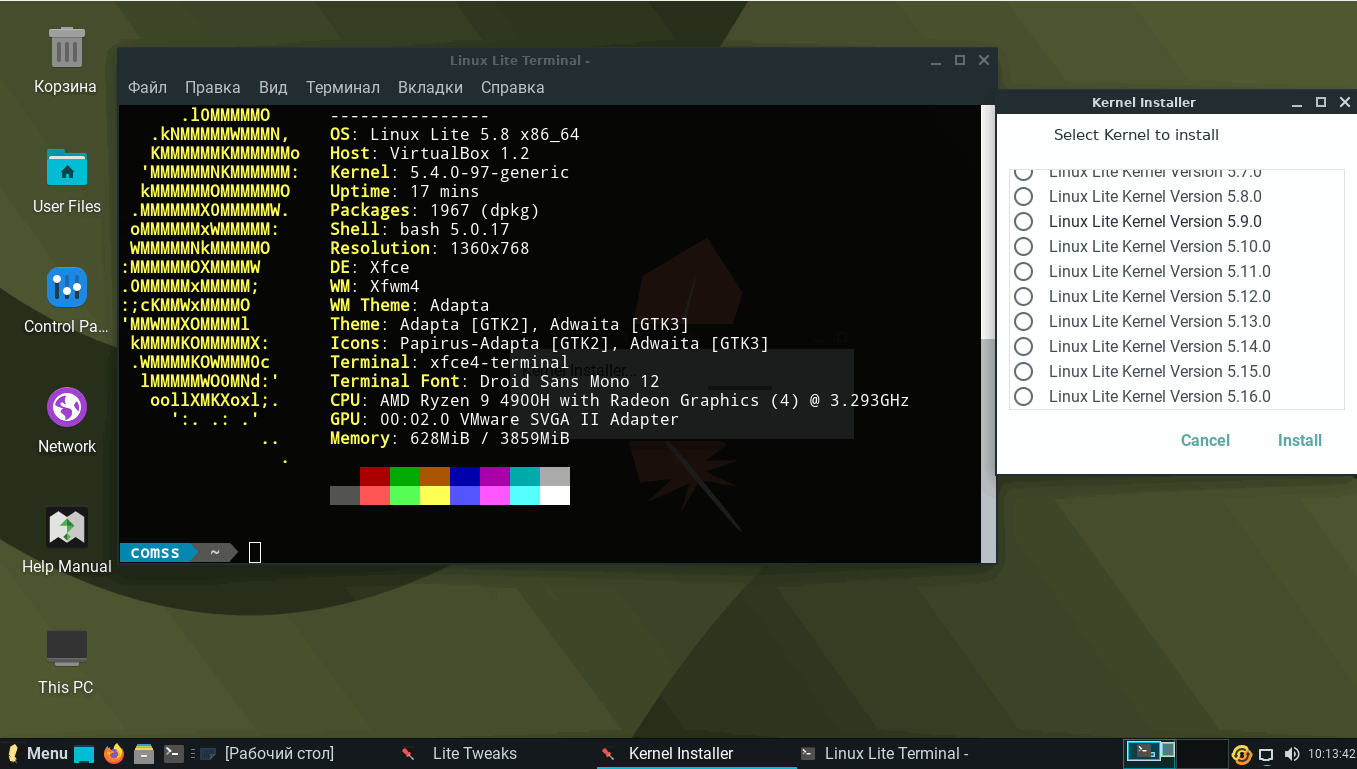Open the Файл menu in terminal
1357x769 pixels.
(x=147, y=87)
